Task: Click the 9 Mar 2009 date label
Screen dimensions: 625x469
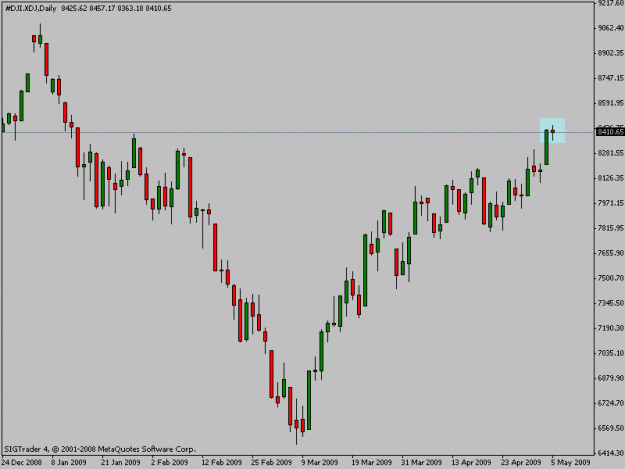Action: pos(320,463)
